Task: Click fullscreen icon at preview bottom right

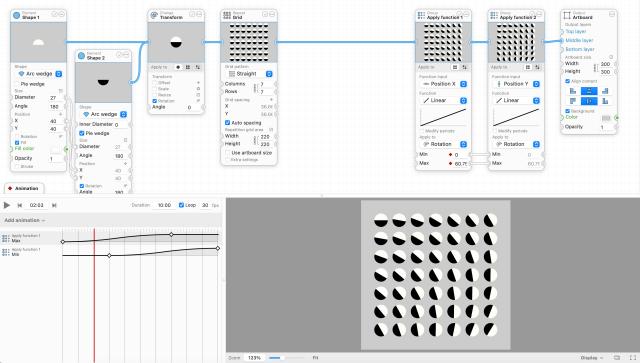Action: (632, 358)
